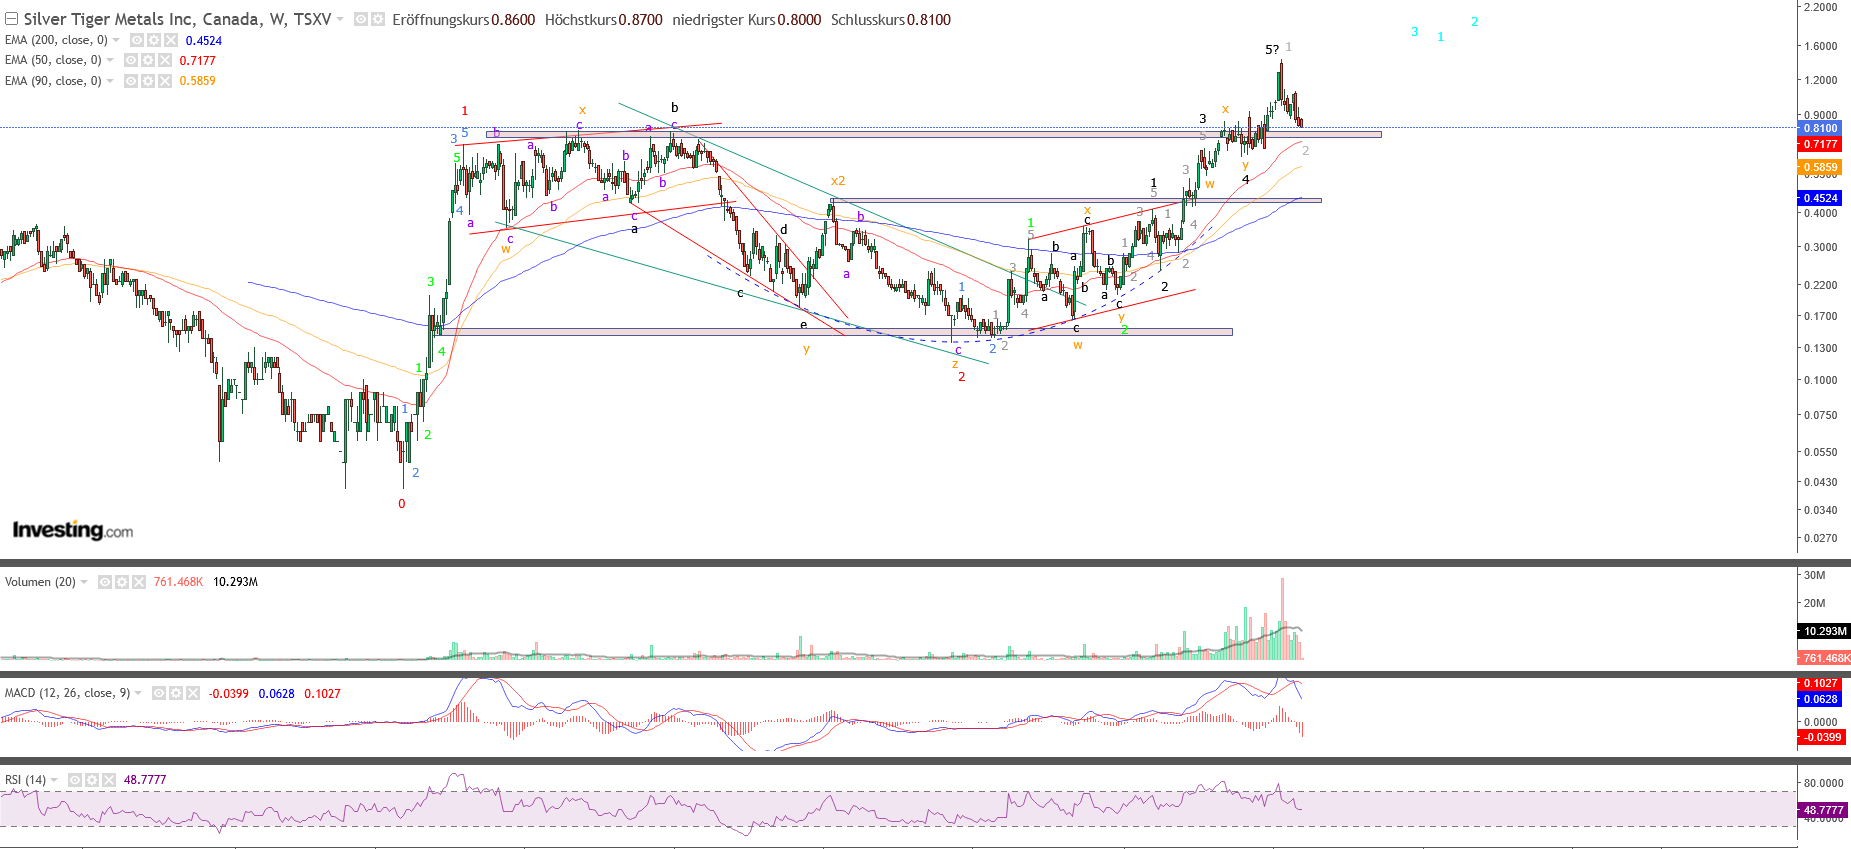
Task: Hide the EMA 200 line via eye icon
Action: [x=137, y=40]
